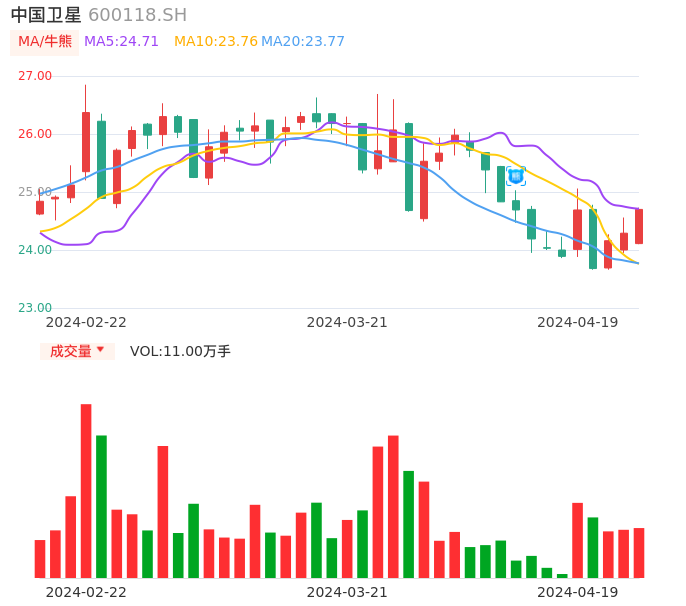Click the 2024-04-19 date label under volume chart
Image resolution: width=686 pixels, height=606 pixels.
(x=577, y=592)
